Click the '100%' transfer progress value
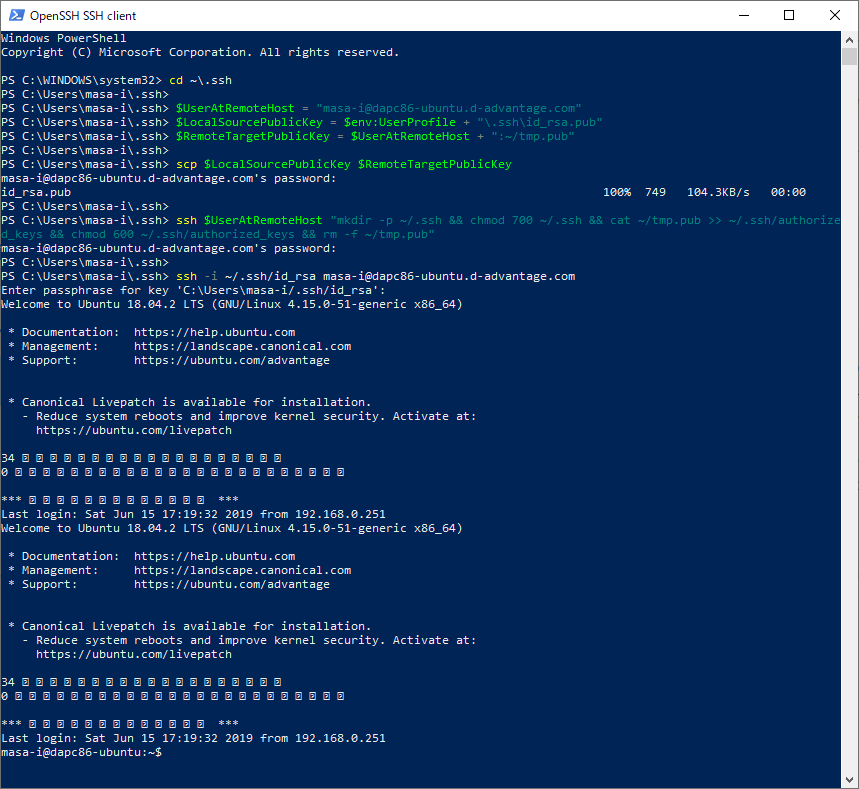This screenshot has height=789, width=859. (x=617, y=192)
